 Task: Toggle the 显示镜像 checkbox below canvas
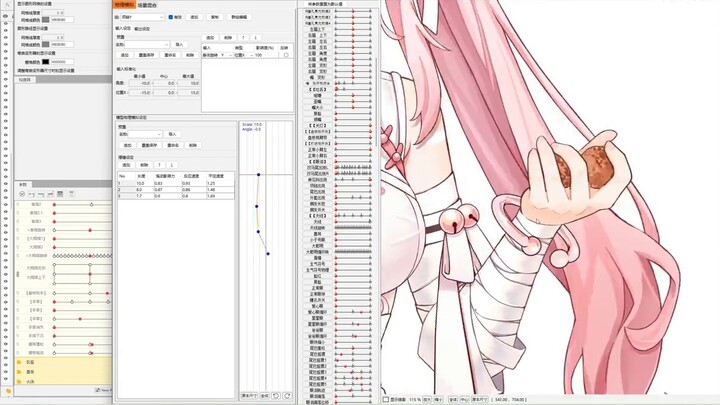pyautogui.click(x=386, y=399)
